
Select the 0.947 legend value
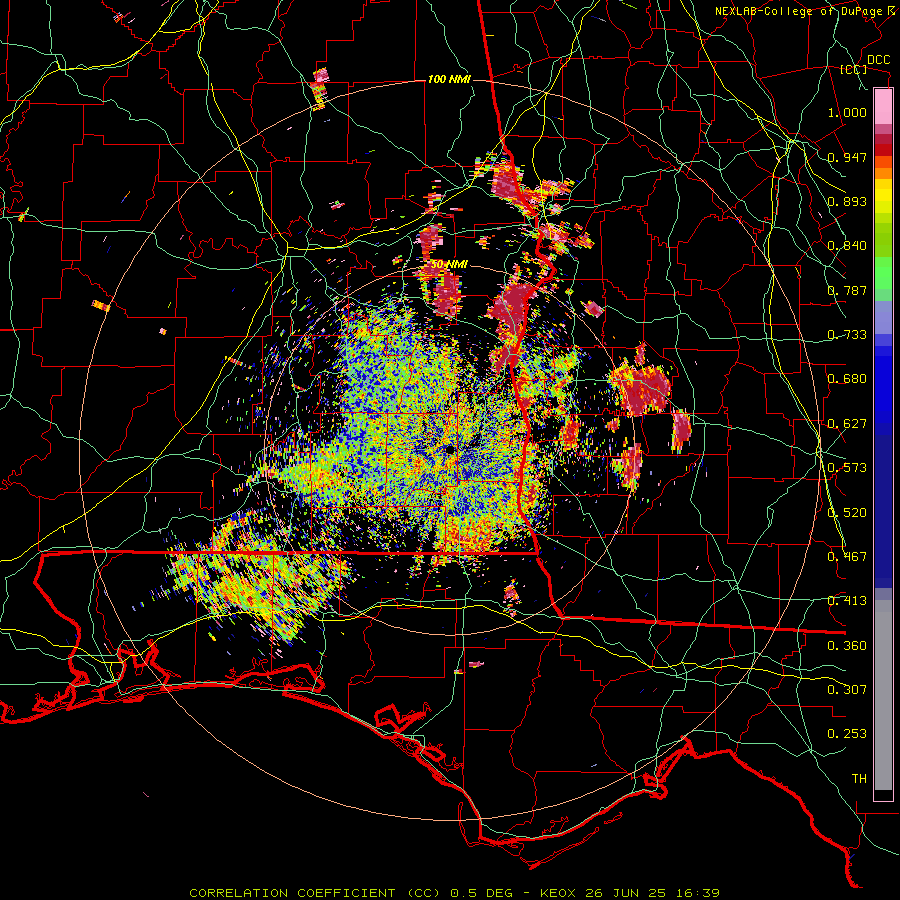(847, 157)
